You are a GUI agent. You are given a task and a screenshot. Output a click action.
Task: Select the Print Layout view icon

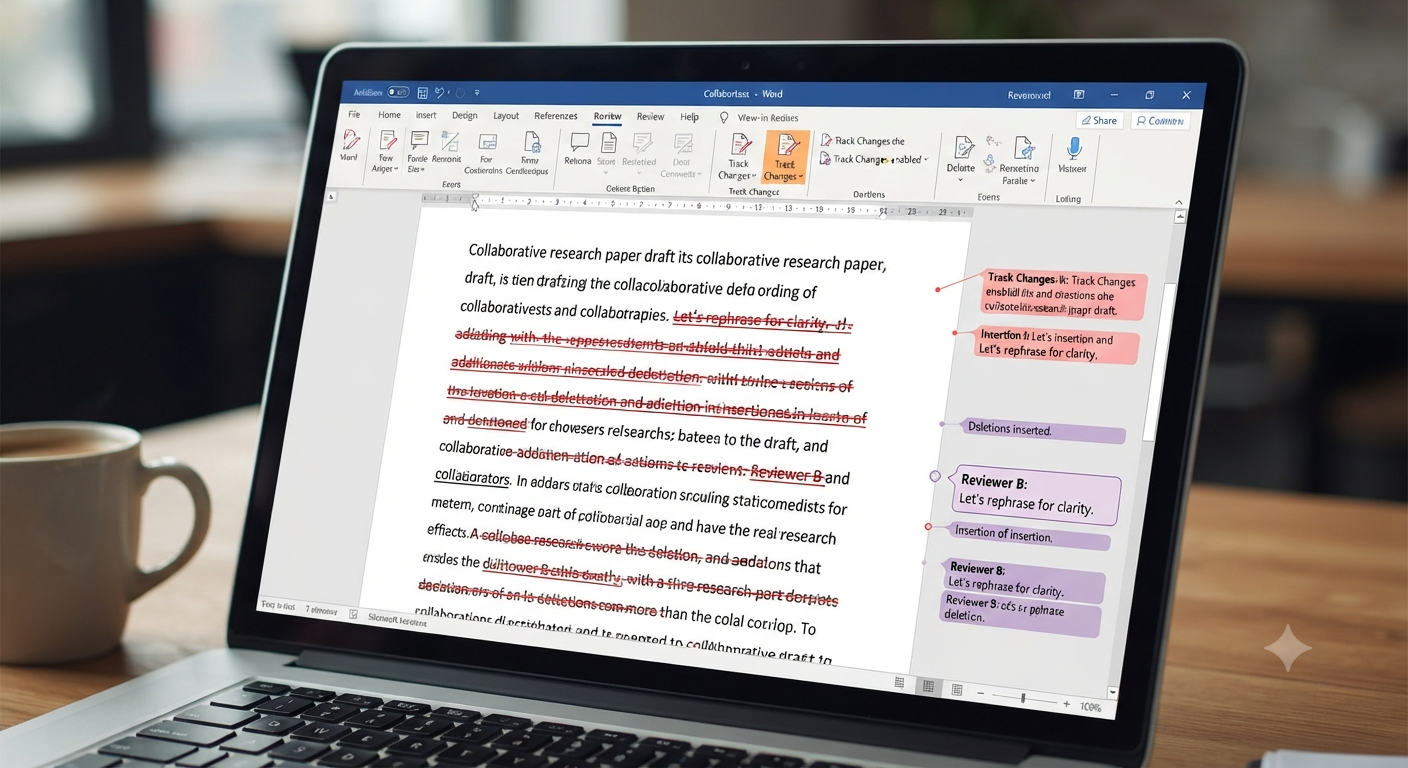point(928,686)
